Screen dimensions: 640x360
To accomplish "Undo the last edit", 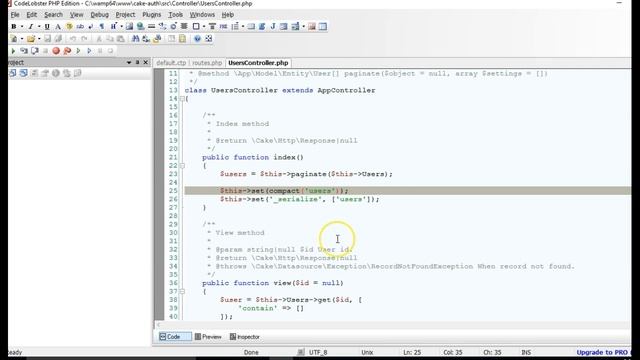I will click(x=73, y=39).
